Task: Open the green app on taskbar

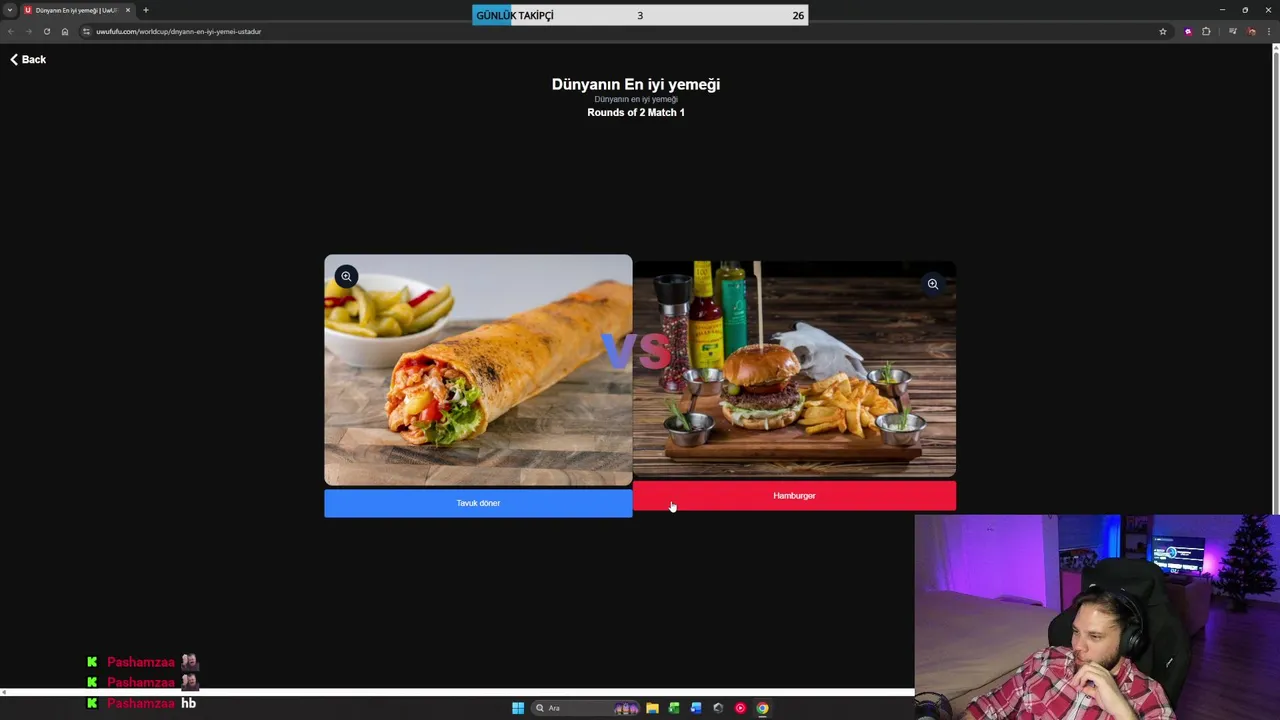Action: tap(674, 708)
